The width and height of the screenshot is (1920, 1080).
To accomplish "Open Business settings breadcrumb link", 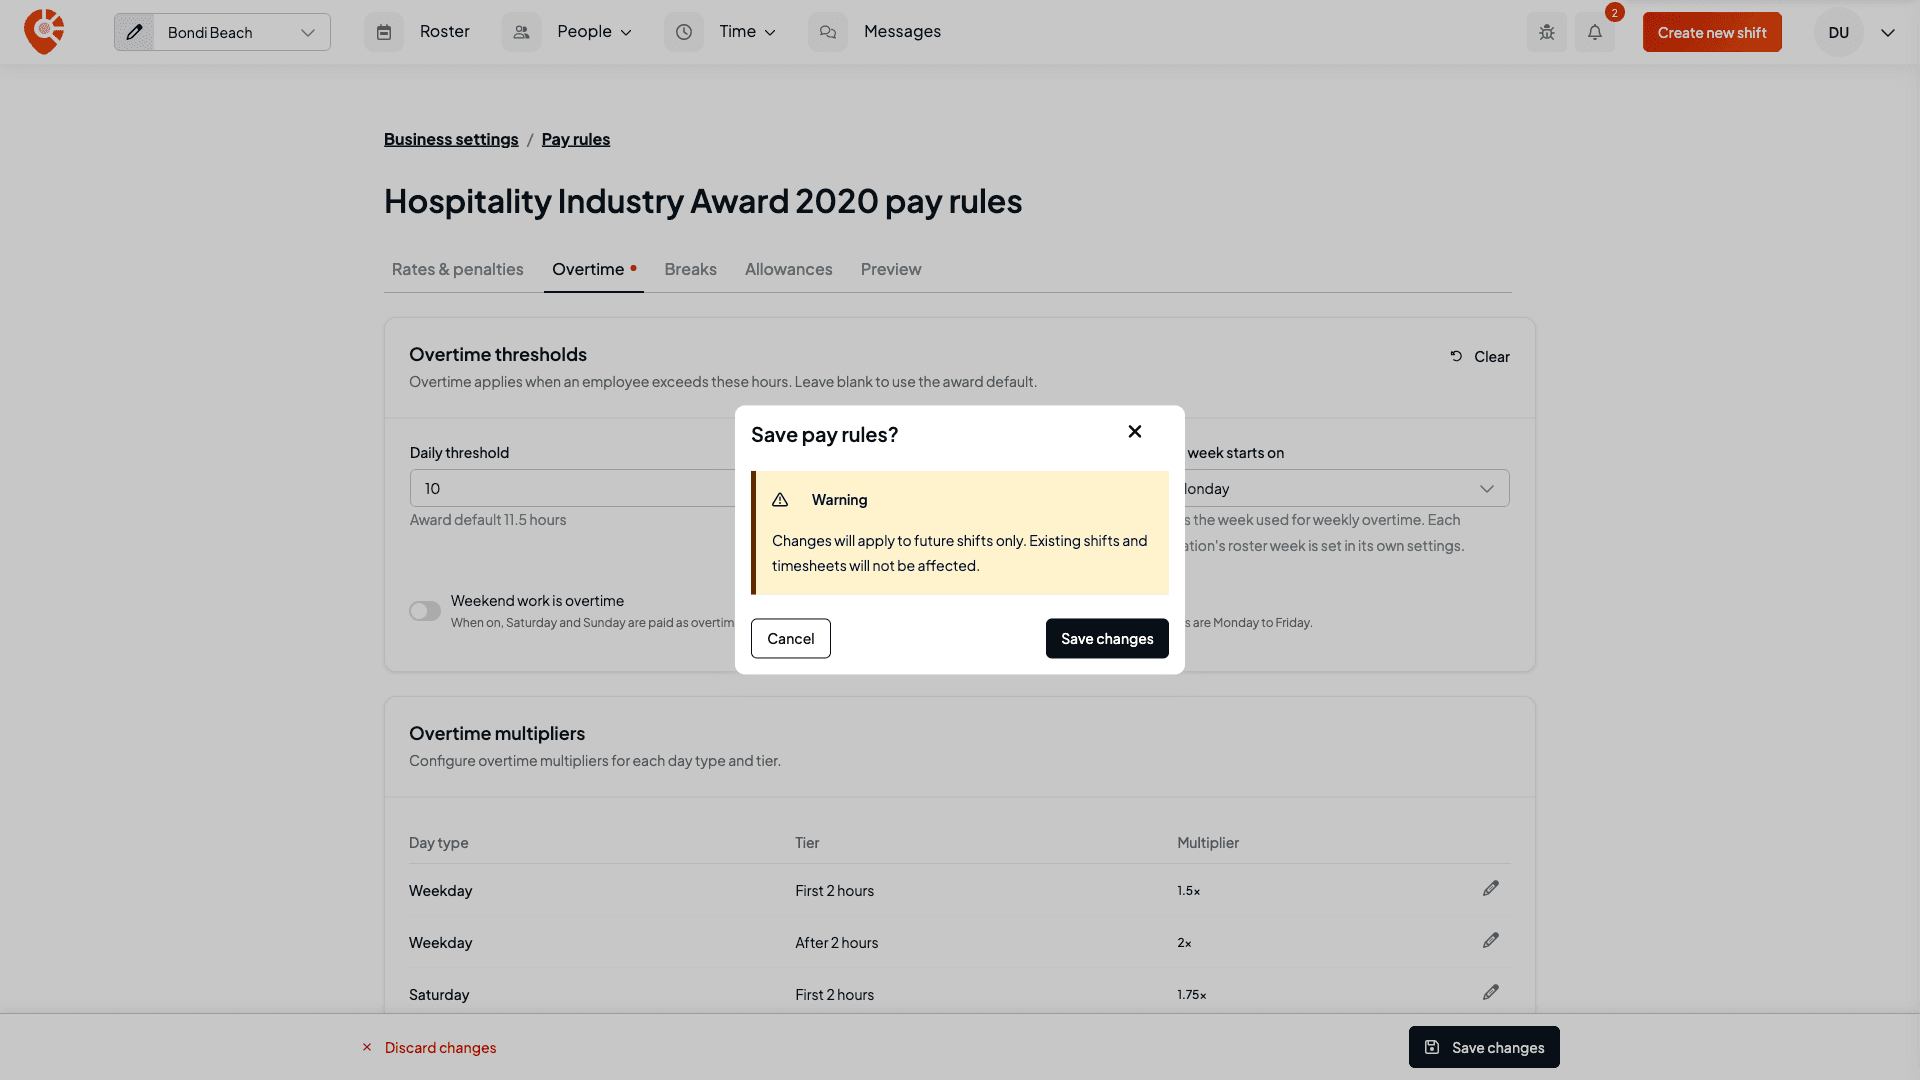I will point(451,139).
